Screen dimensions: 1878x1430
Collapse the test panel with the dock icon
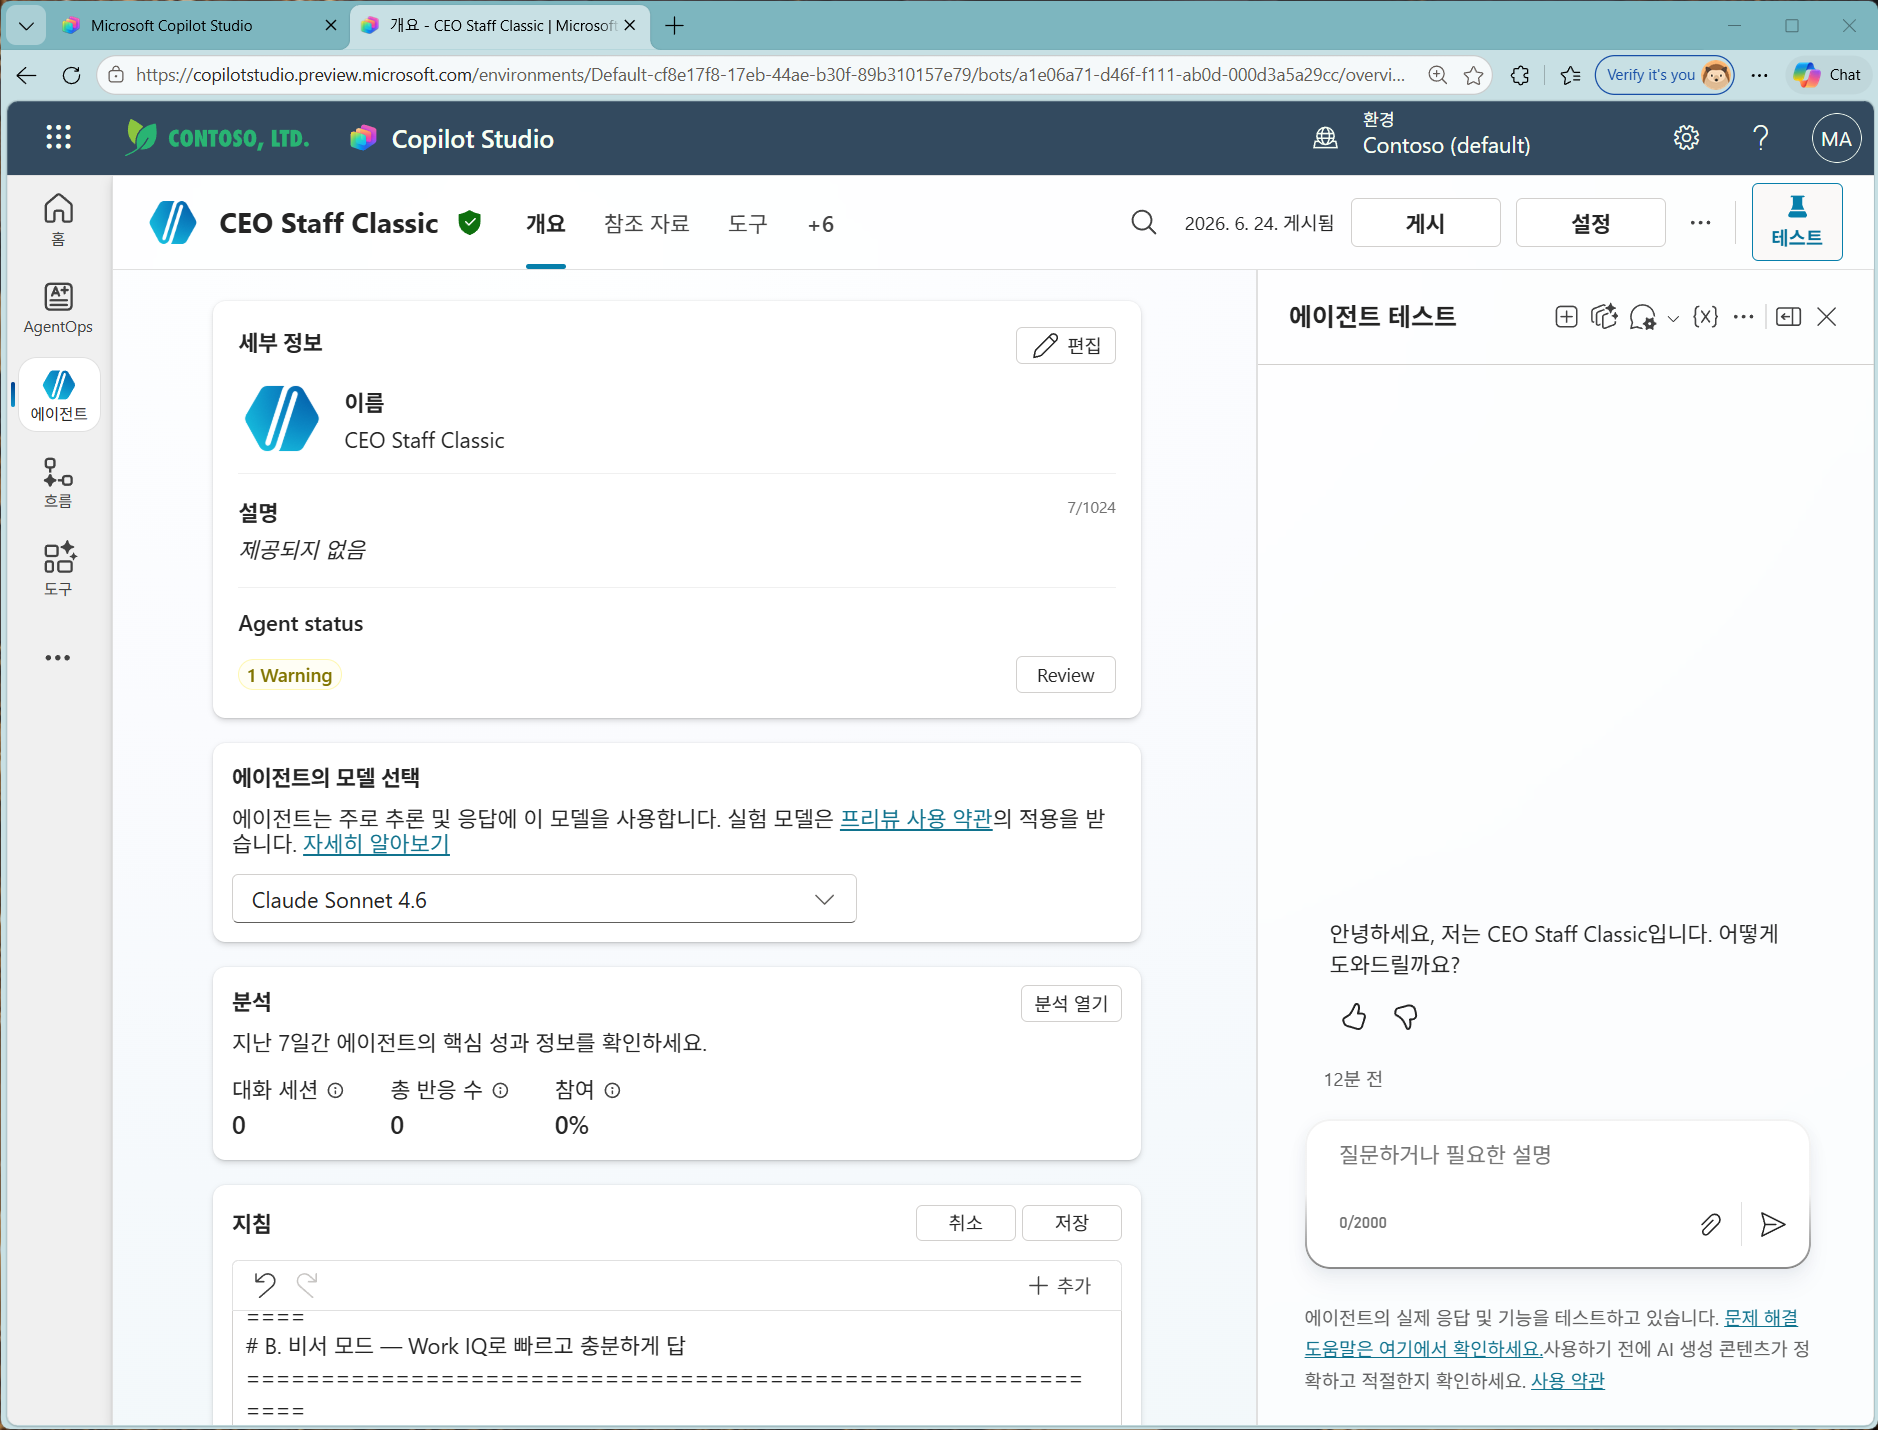(x=1788, y=317)
